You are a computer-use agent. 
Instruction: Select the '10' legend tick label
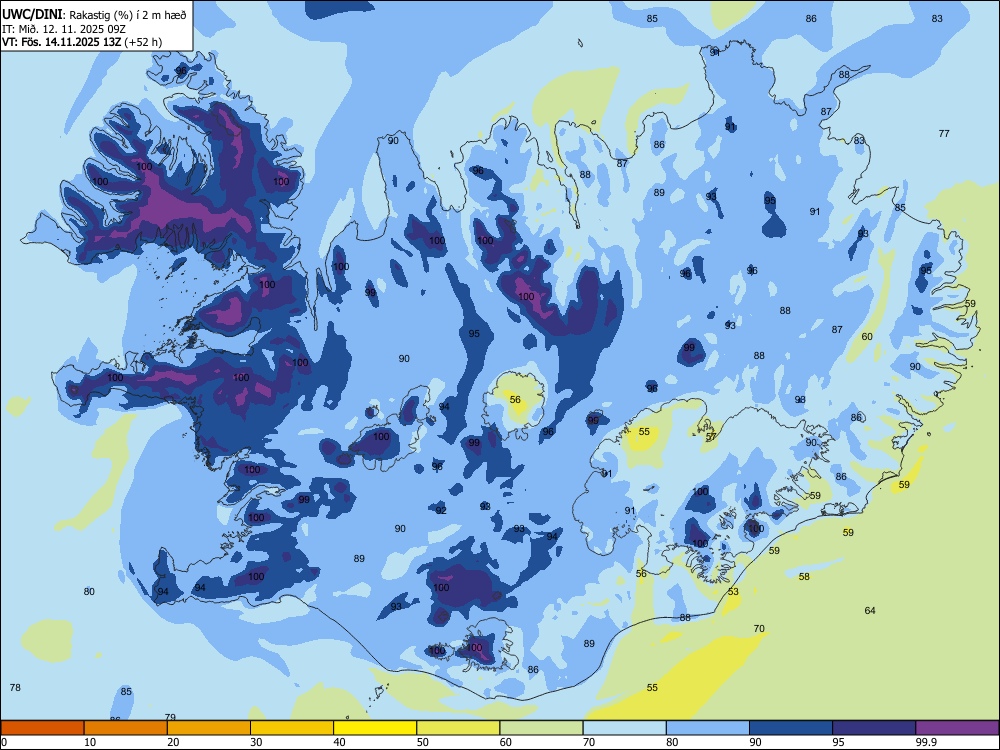[90, 742]
